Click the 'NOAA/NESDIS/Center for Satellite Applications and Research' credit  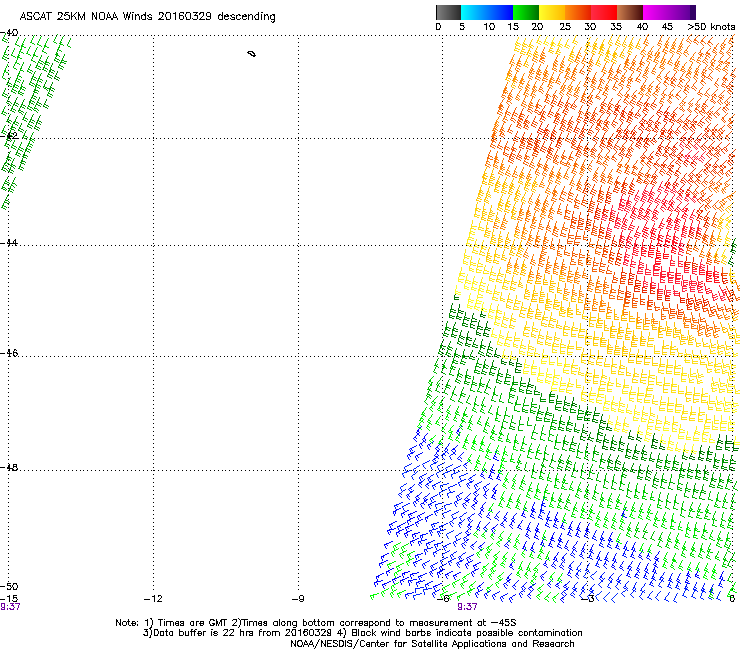coord(432,644)
